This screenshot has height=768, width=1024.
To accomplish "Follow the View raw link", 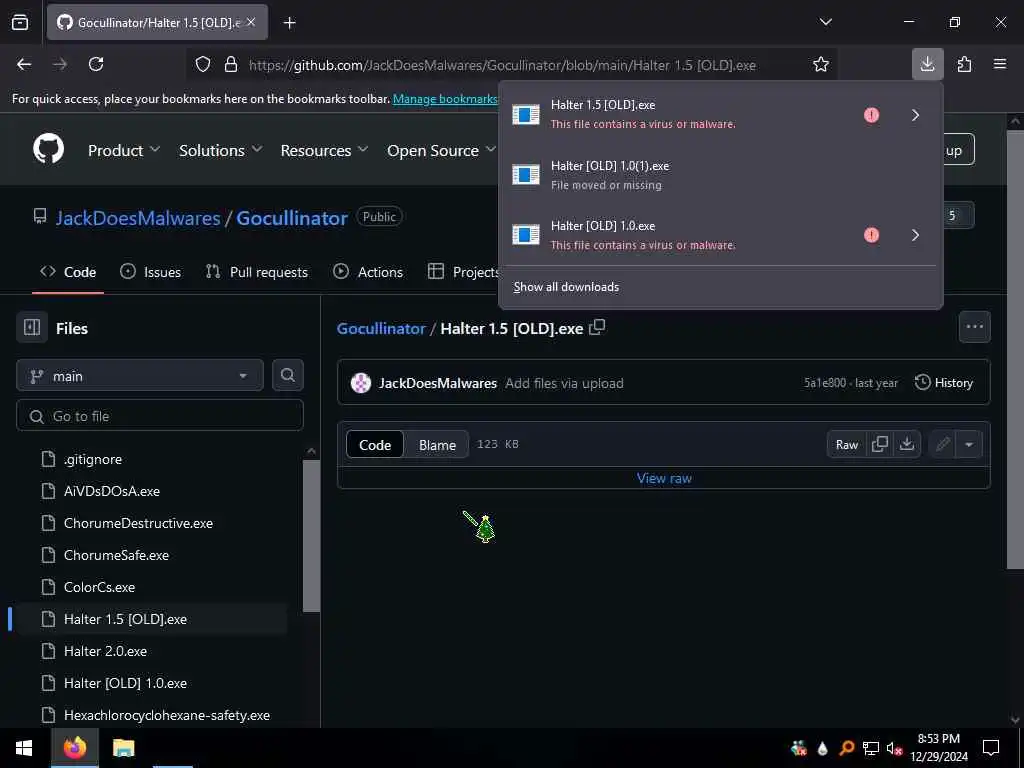I will pos(664,478).
